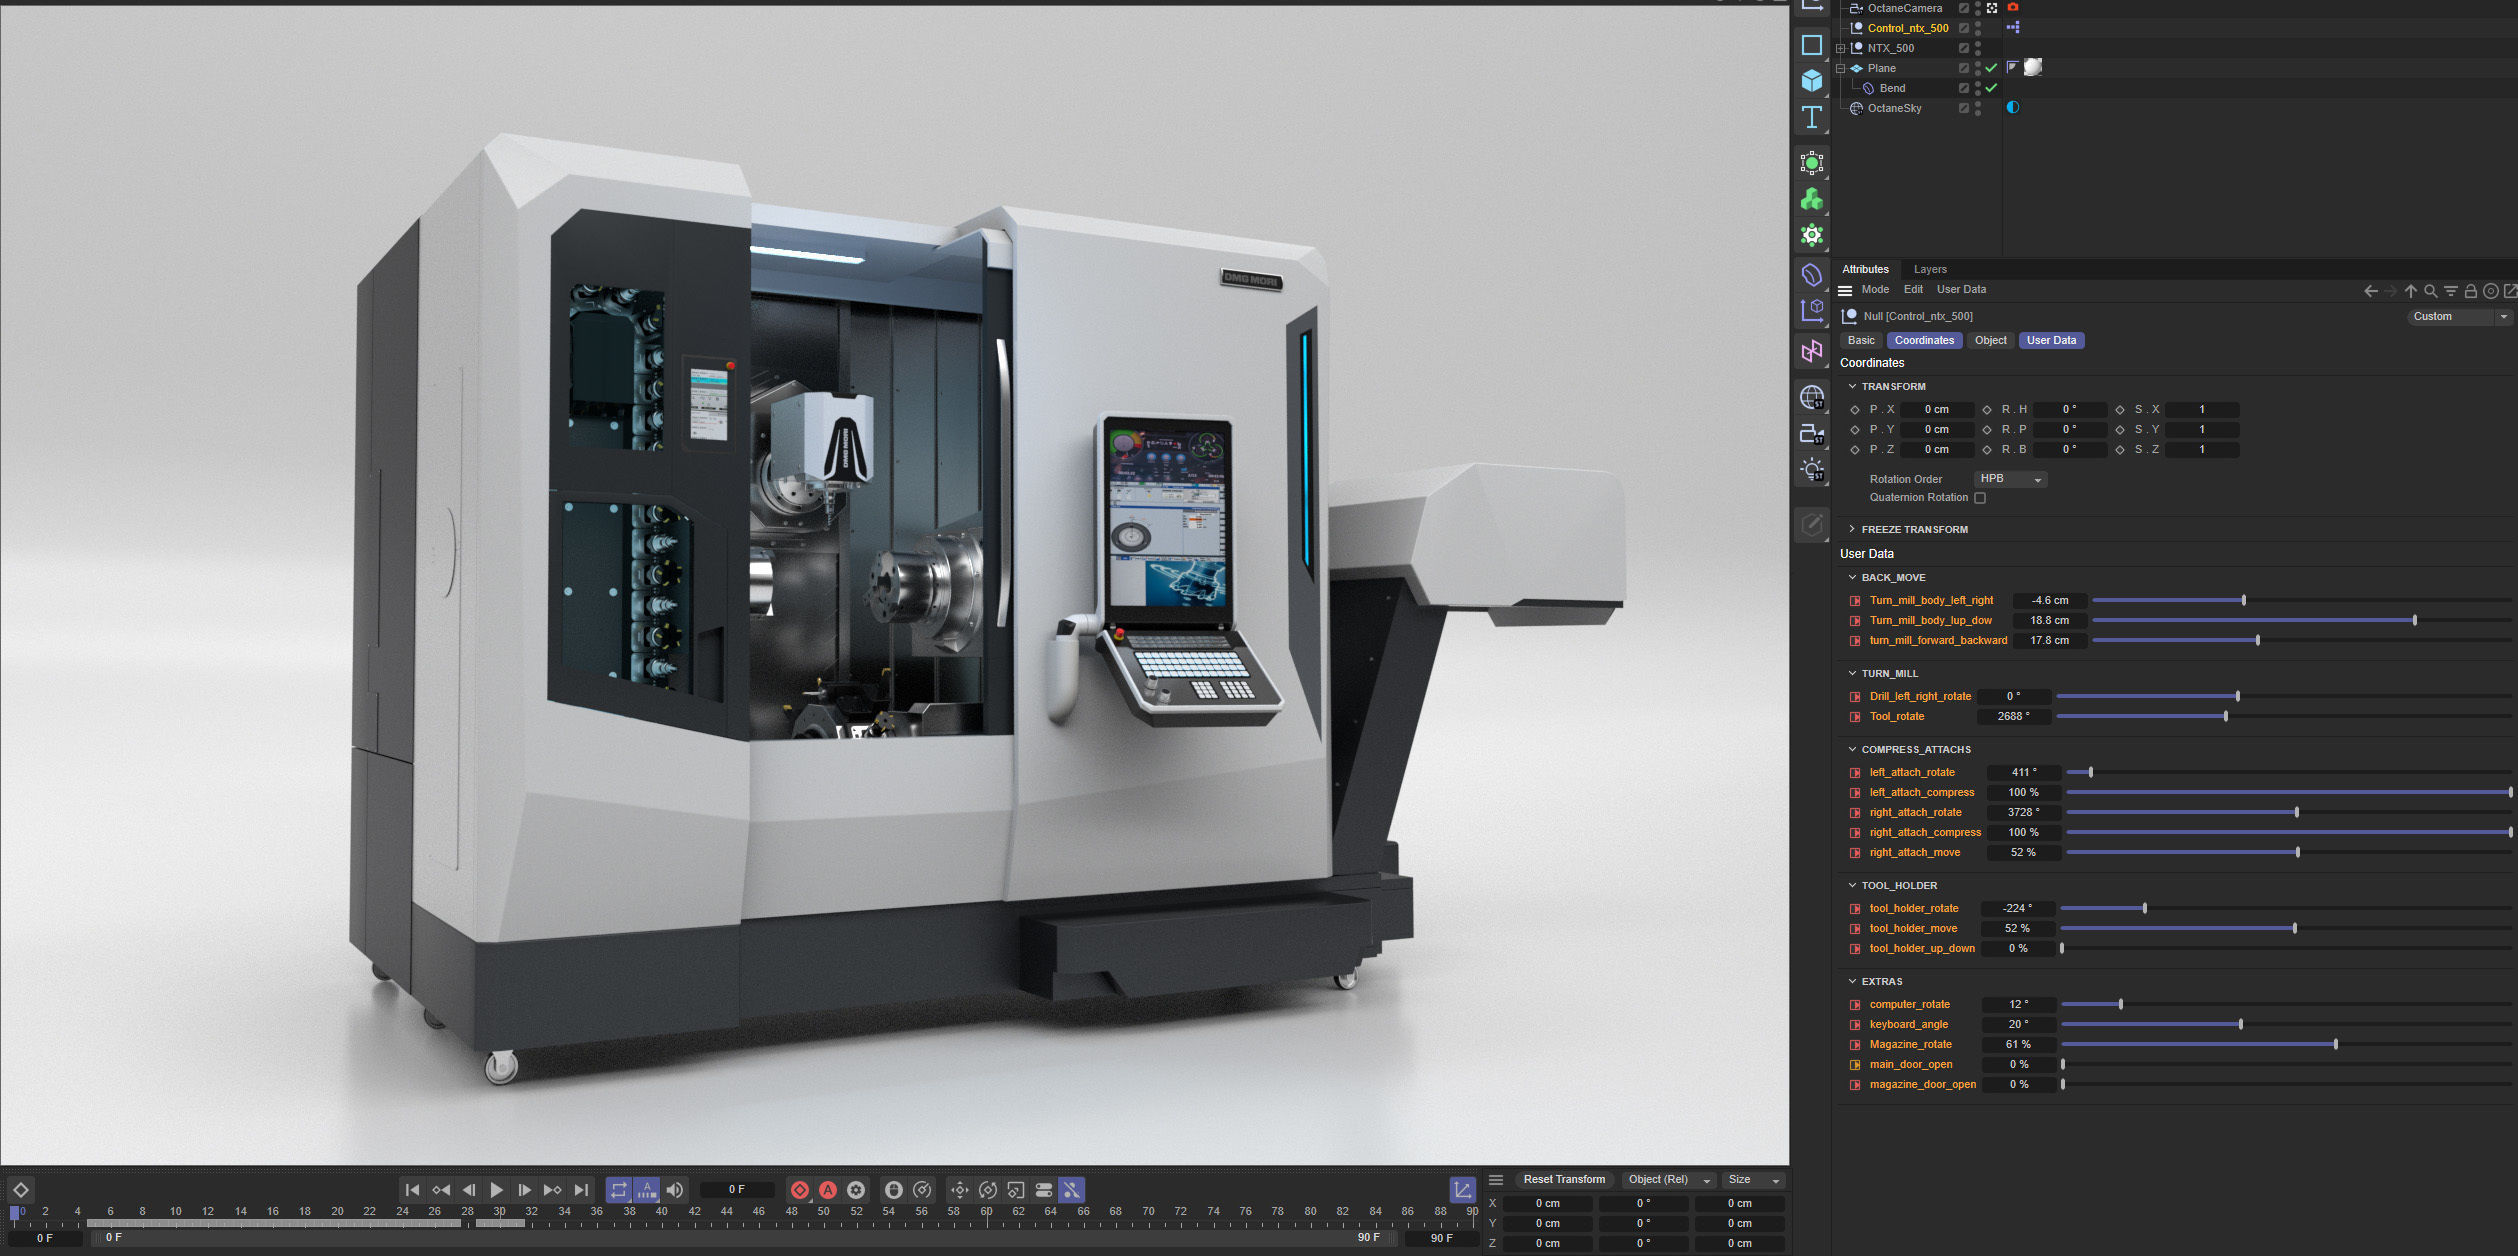Click the main_door_open slider track
Image resolution: width=2518 pixels, height=1256 pixels.
2285,1065
